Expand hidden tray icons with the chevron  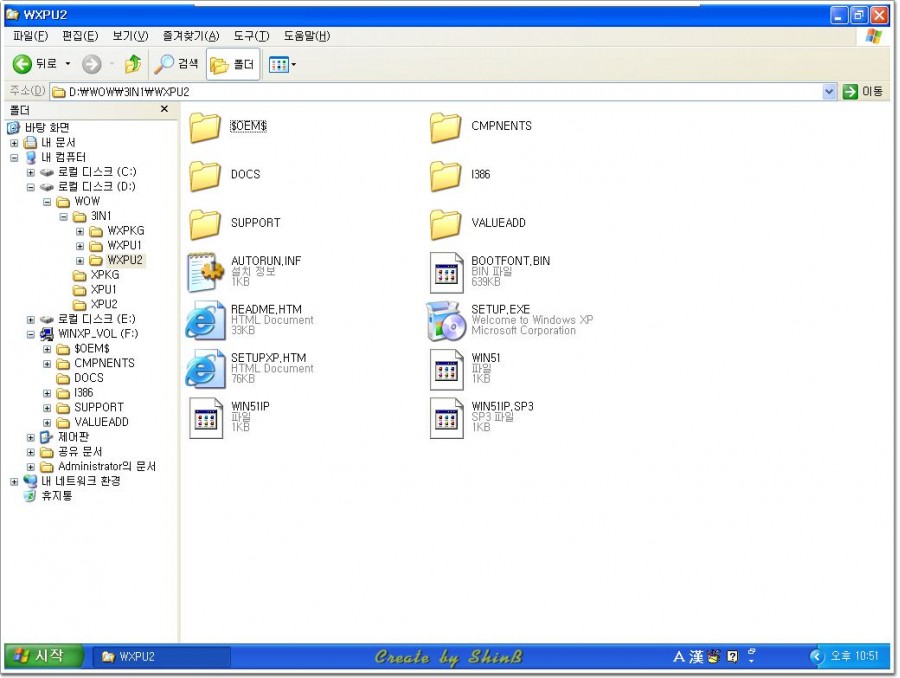(x=816, y=656)
